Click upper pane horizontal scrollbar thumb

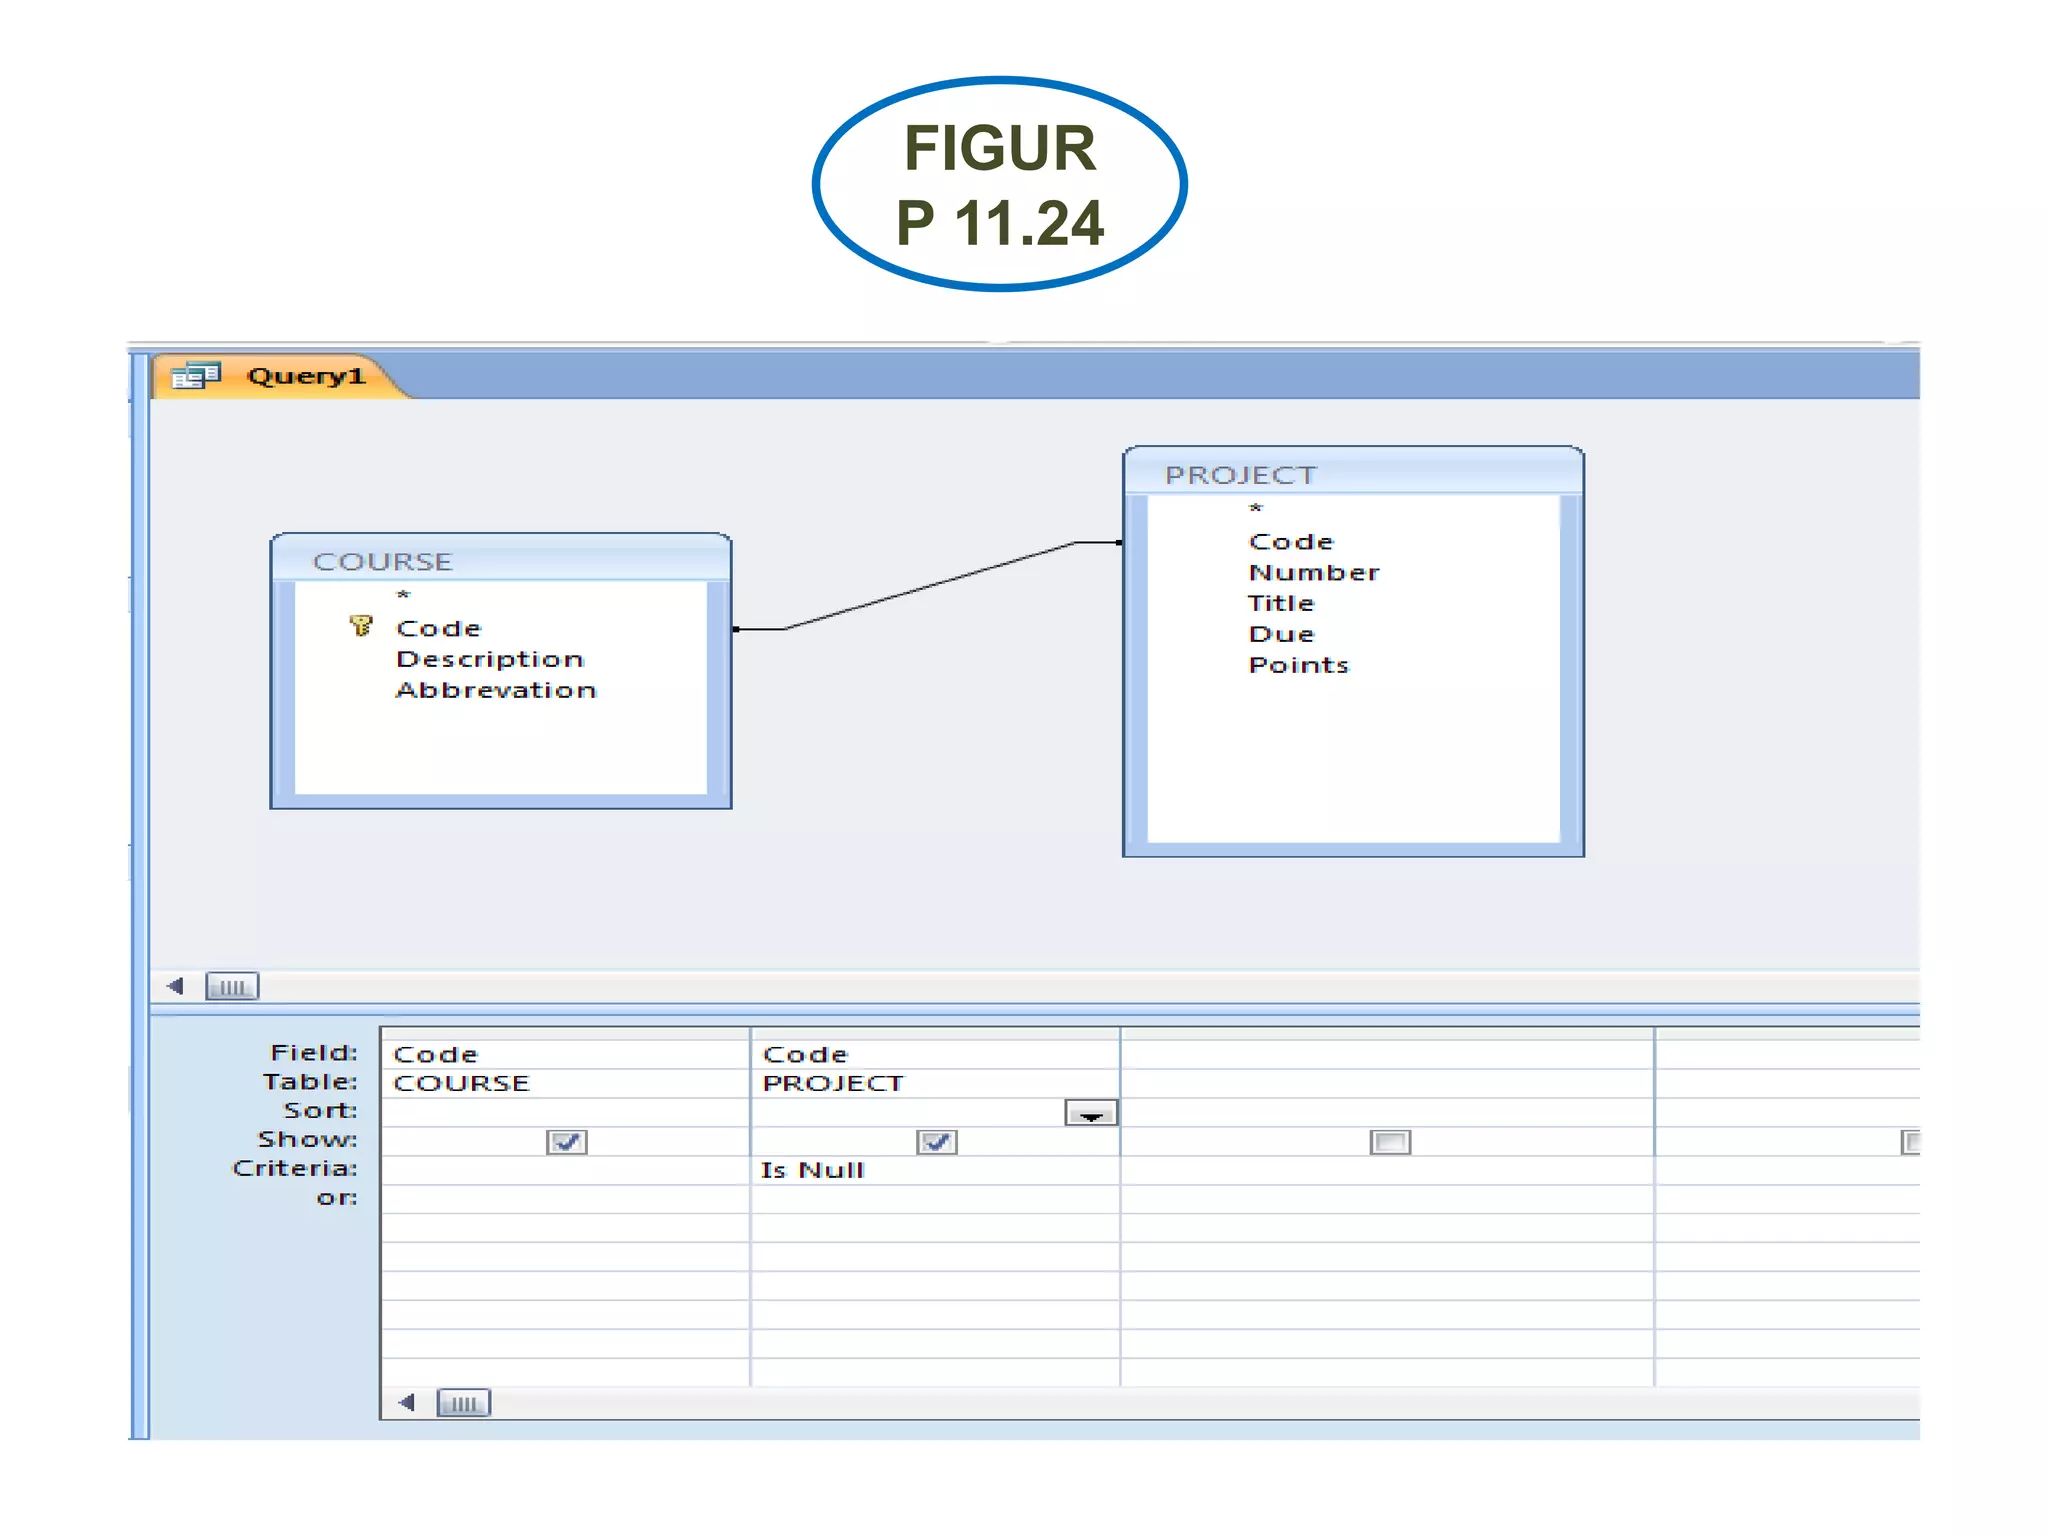232,987
